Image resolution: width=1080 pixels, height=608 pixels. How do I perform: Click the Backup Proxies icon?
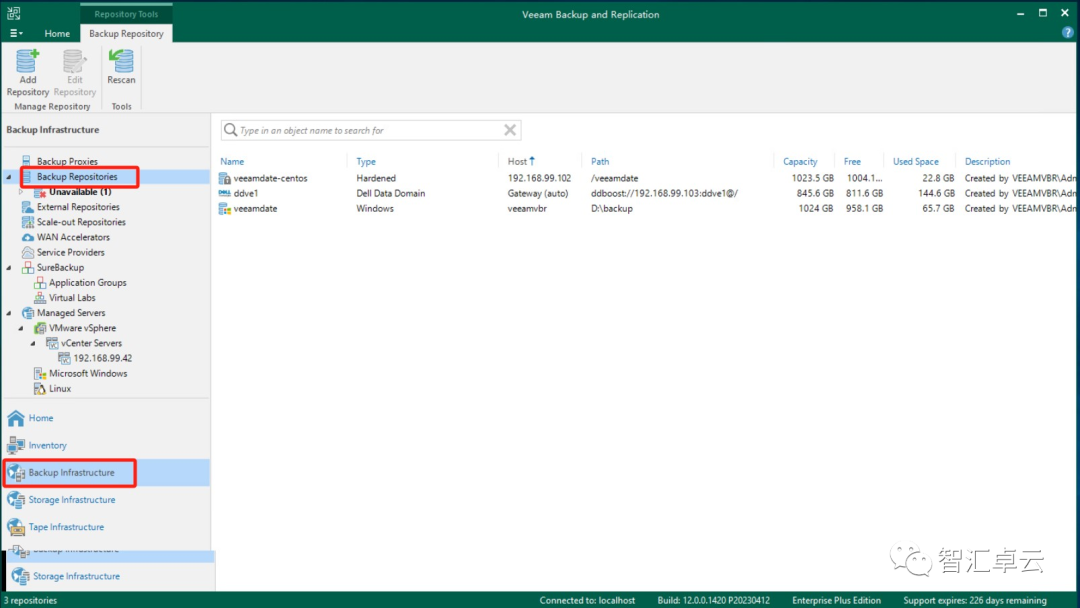(x=27, y=161)
